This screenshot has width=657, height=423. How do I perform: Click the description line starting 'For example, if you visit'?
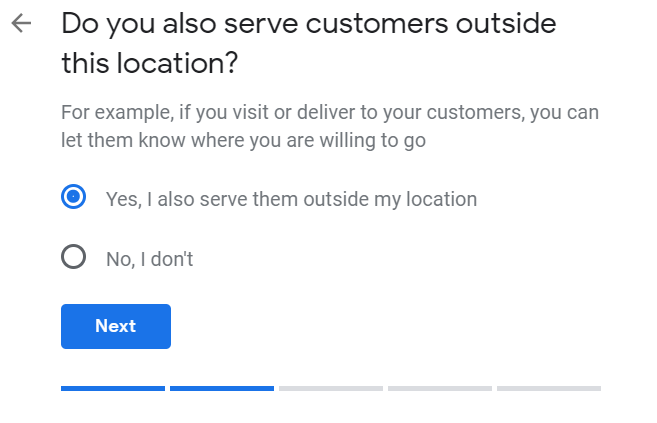330,112
